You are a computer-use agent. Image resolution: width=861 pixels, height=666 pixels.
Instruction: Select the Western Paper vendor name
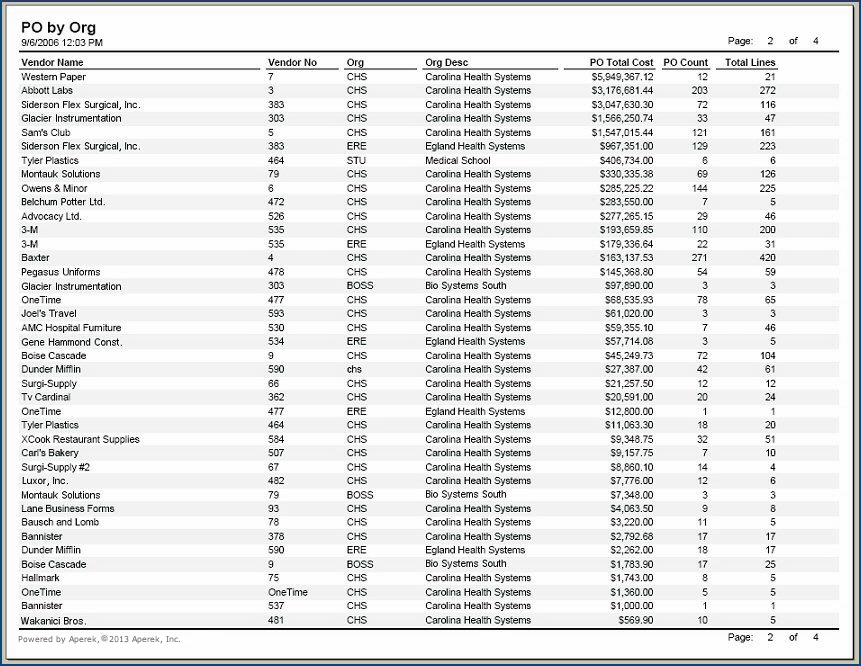pos(53,77)
